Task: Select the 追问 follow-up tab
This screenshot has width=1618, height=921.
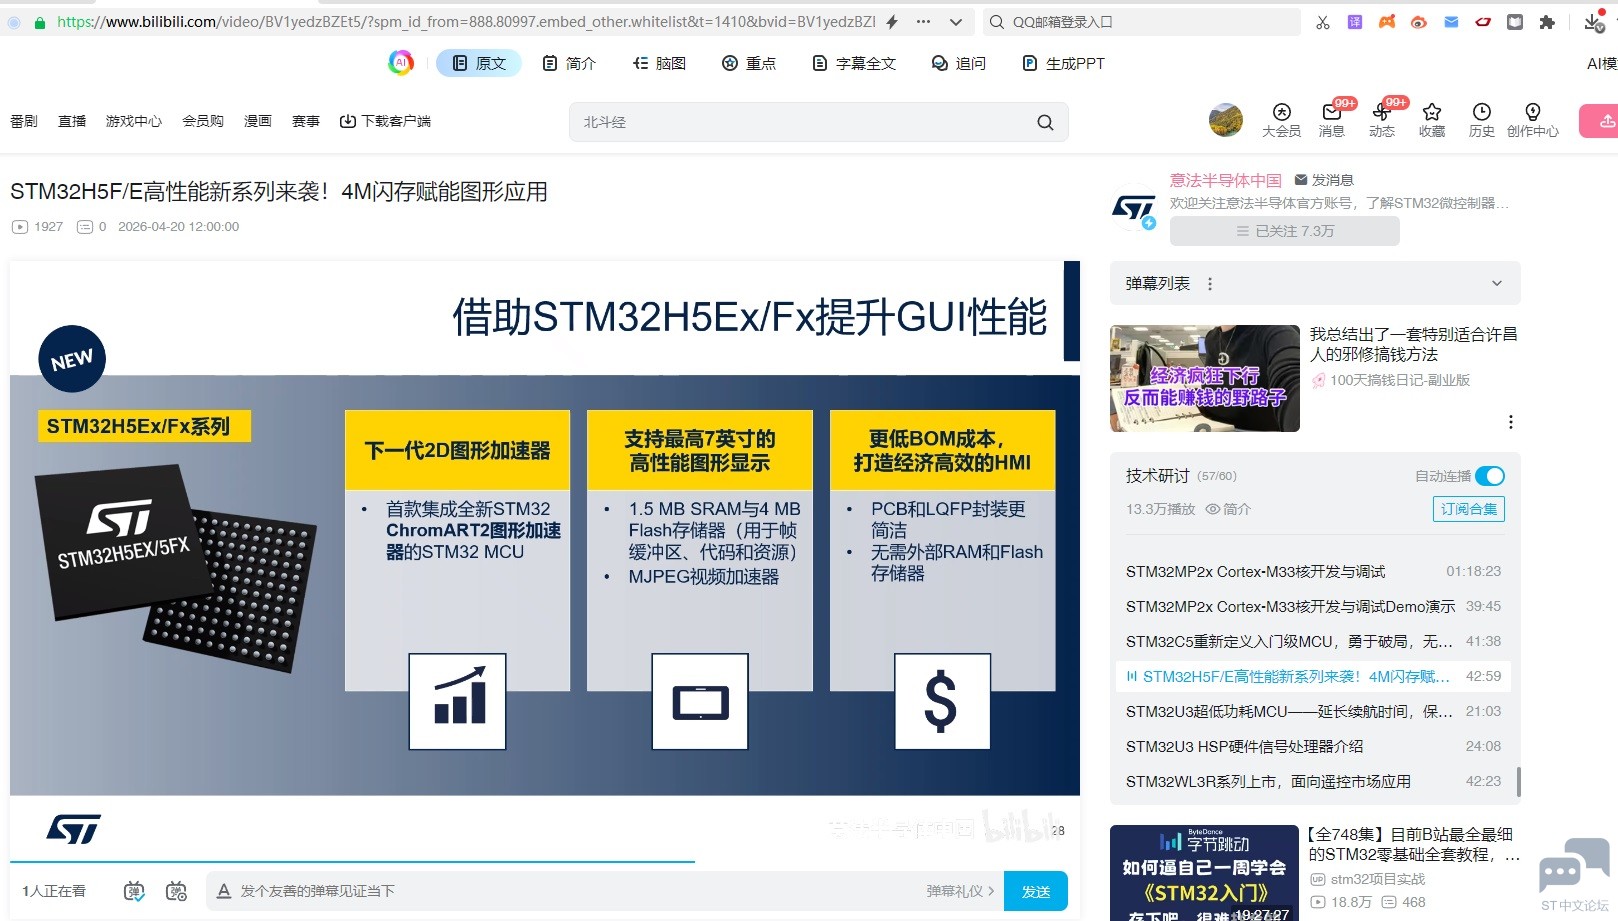Action: point(959,63)
